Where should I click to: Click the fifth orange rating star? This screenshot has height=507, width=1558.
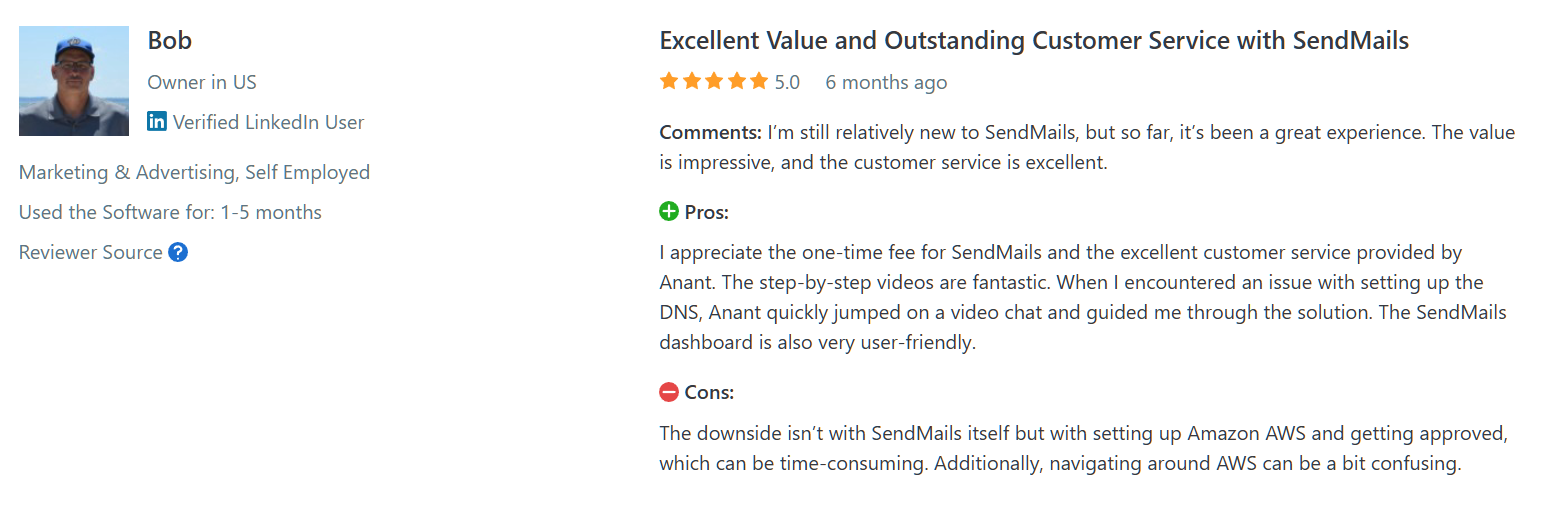[758, 81]
